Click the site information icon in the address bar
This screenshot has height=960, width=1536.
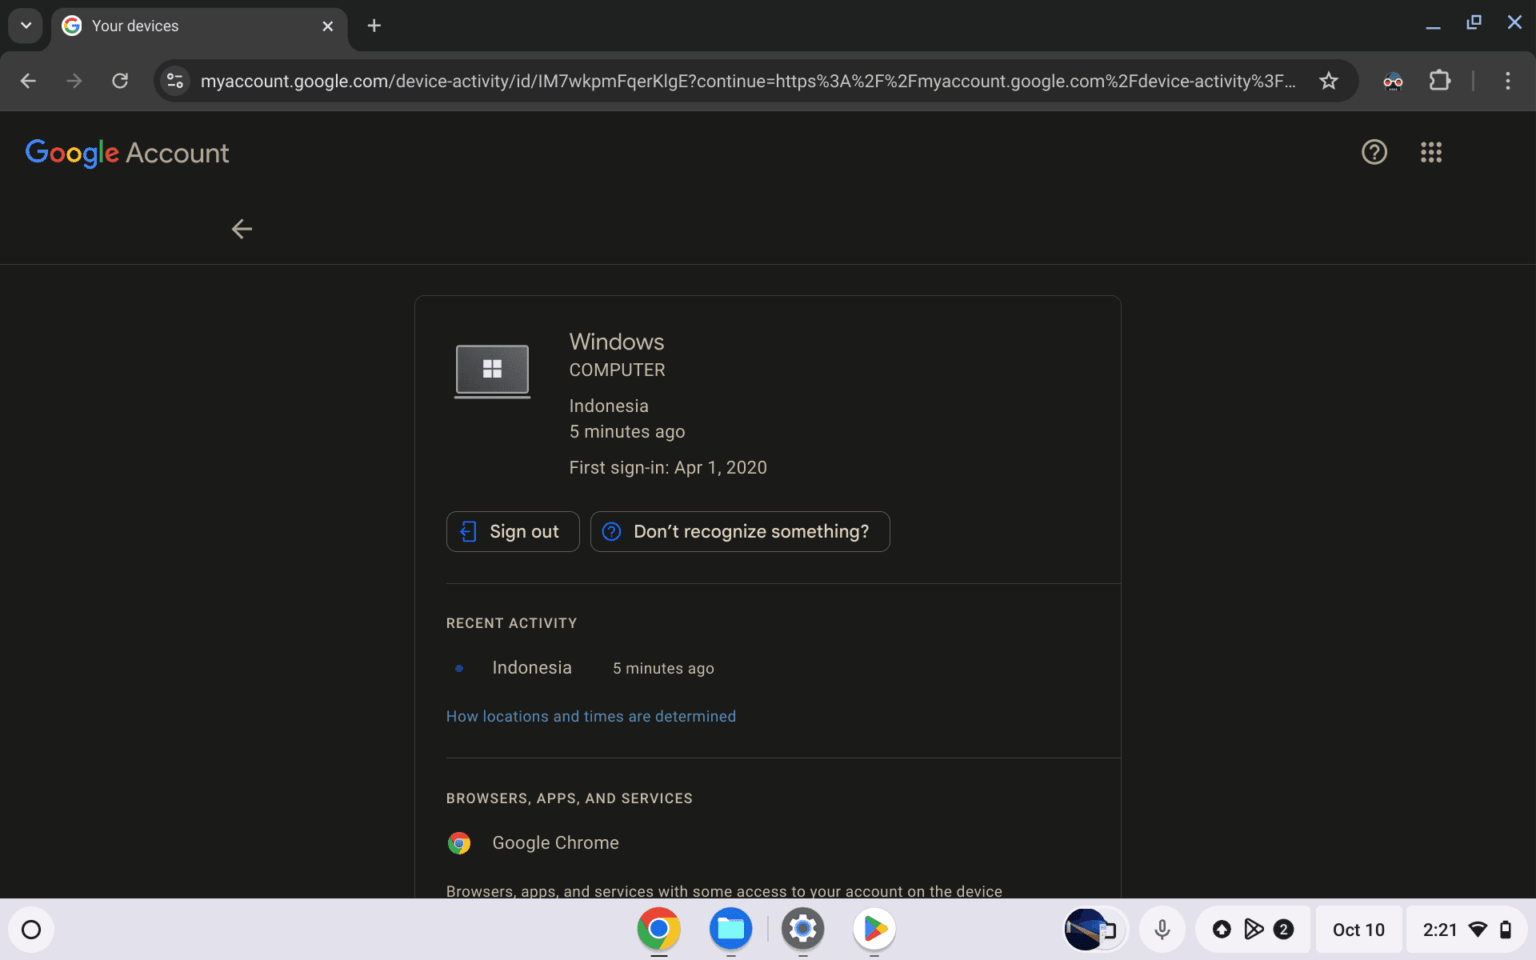pos(175,81)
